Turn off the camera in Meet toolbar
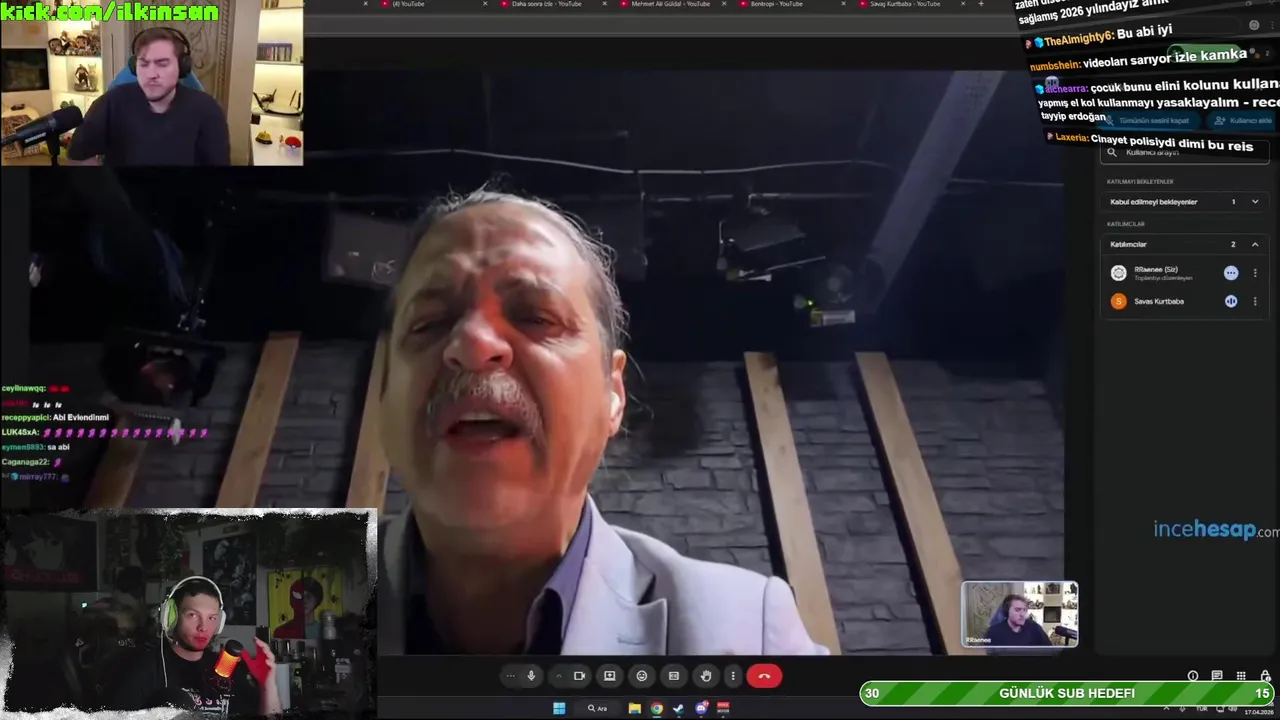The width and height of the screenshot is (1280, 720). 579,676
